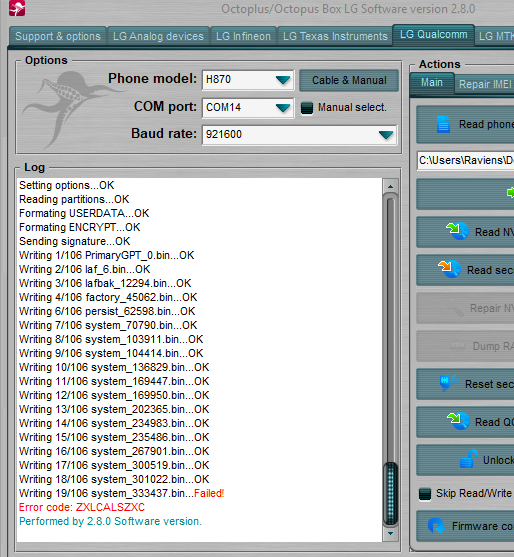The height and width of the screenshot is (557, 514).
Task: Click the Read QC button
Action: [465, 422]
